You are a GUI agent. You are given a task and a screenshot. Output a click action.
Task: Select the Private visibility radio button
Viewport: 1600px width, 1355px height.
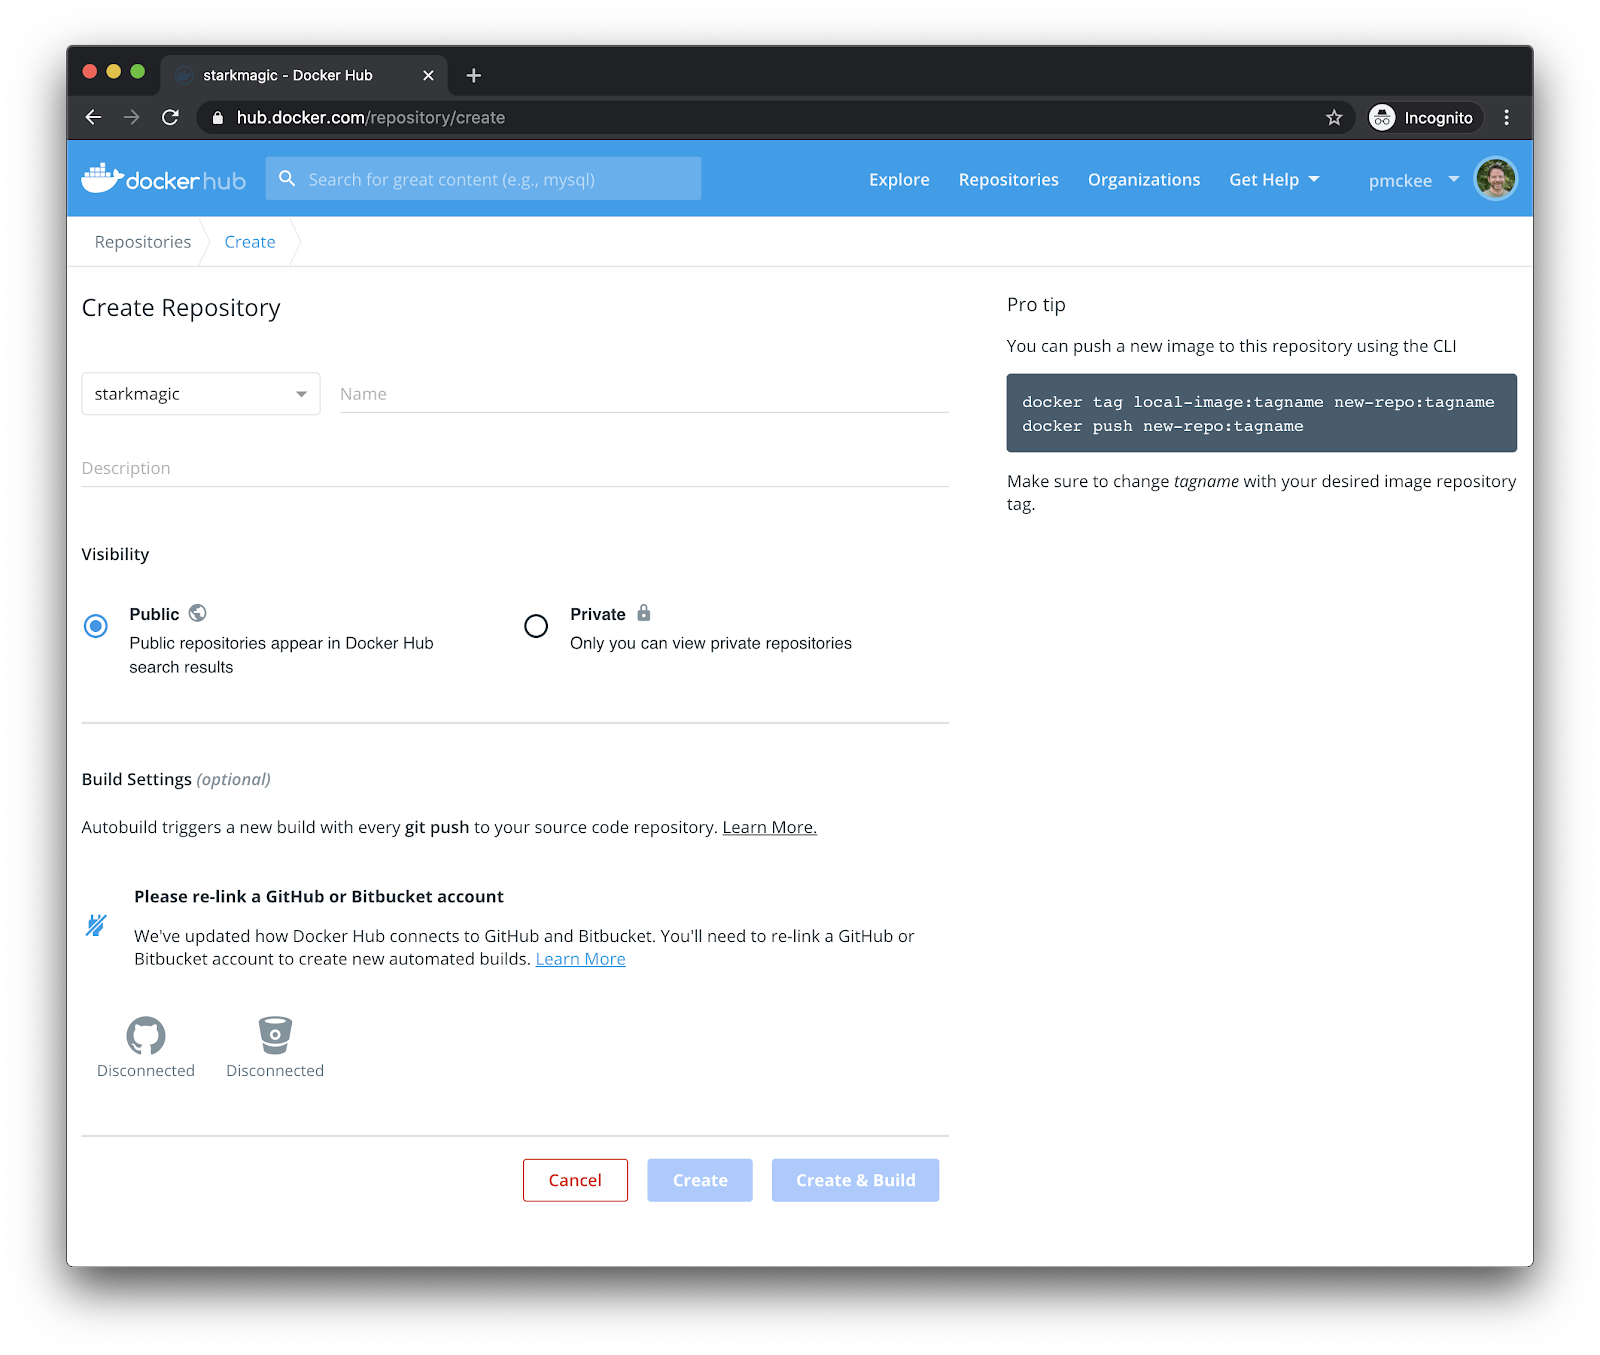pyautogui.click(x=536, y=626)
